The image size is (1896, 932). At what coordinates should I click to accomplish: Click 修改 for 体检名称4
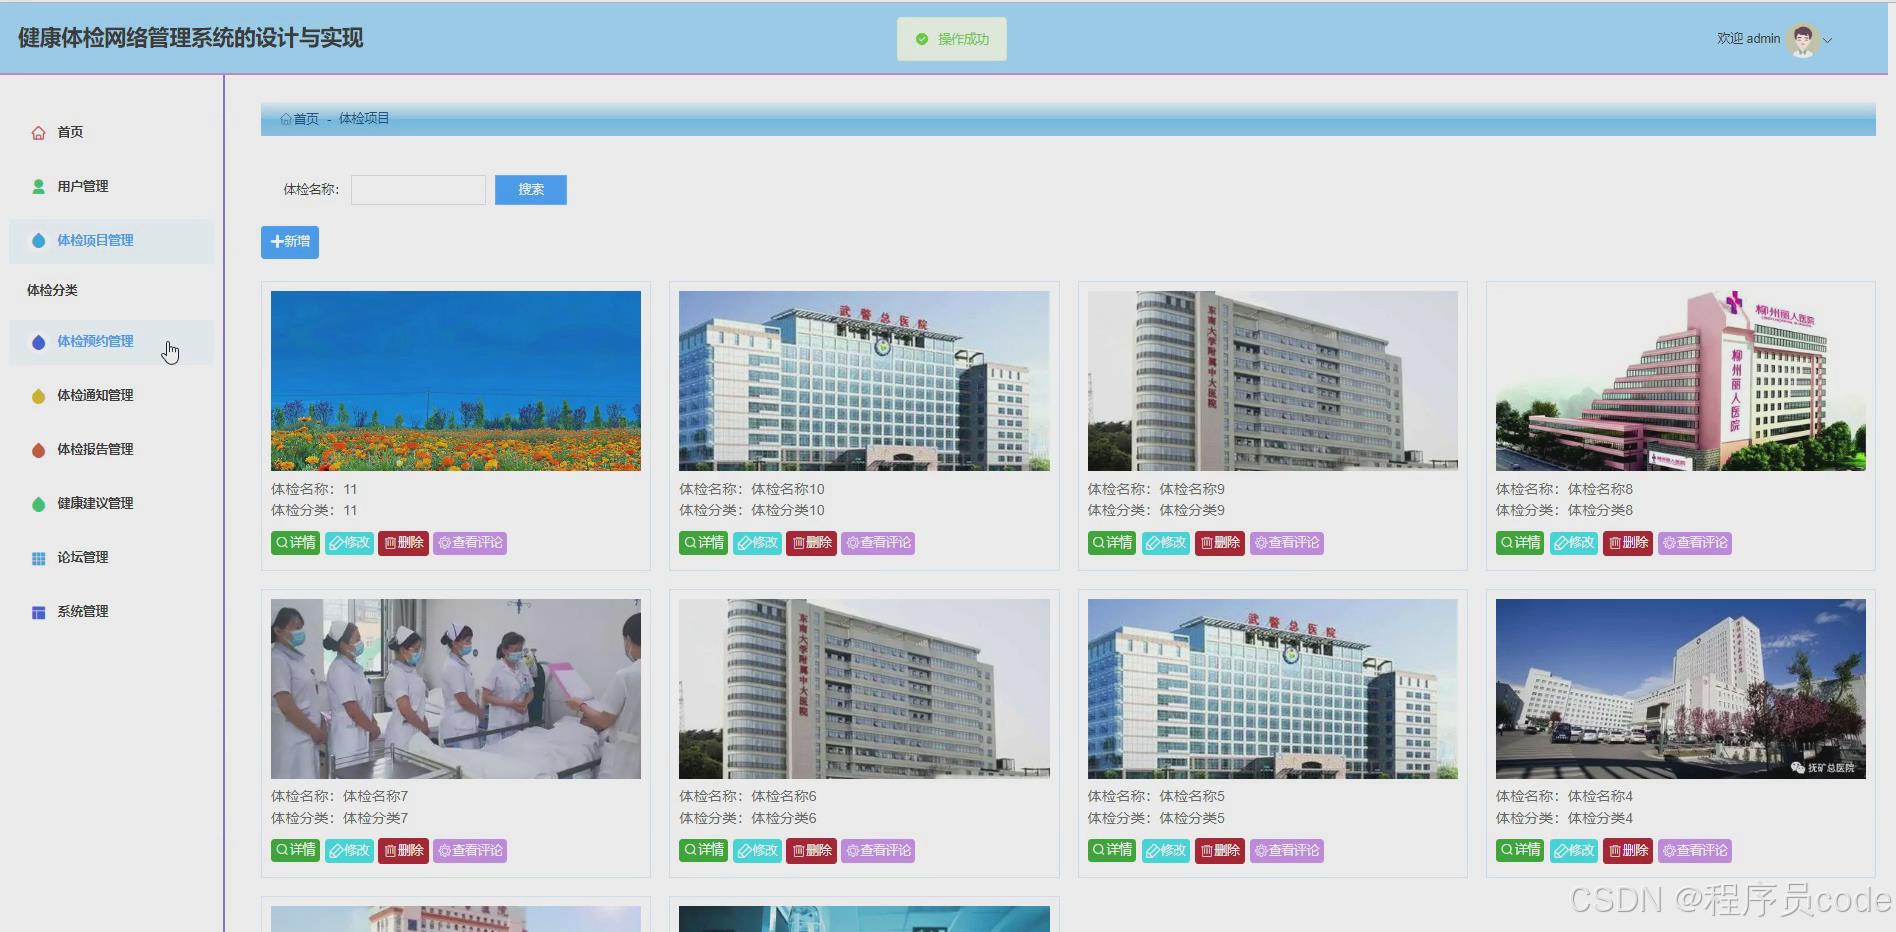[1575, 851]
